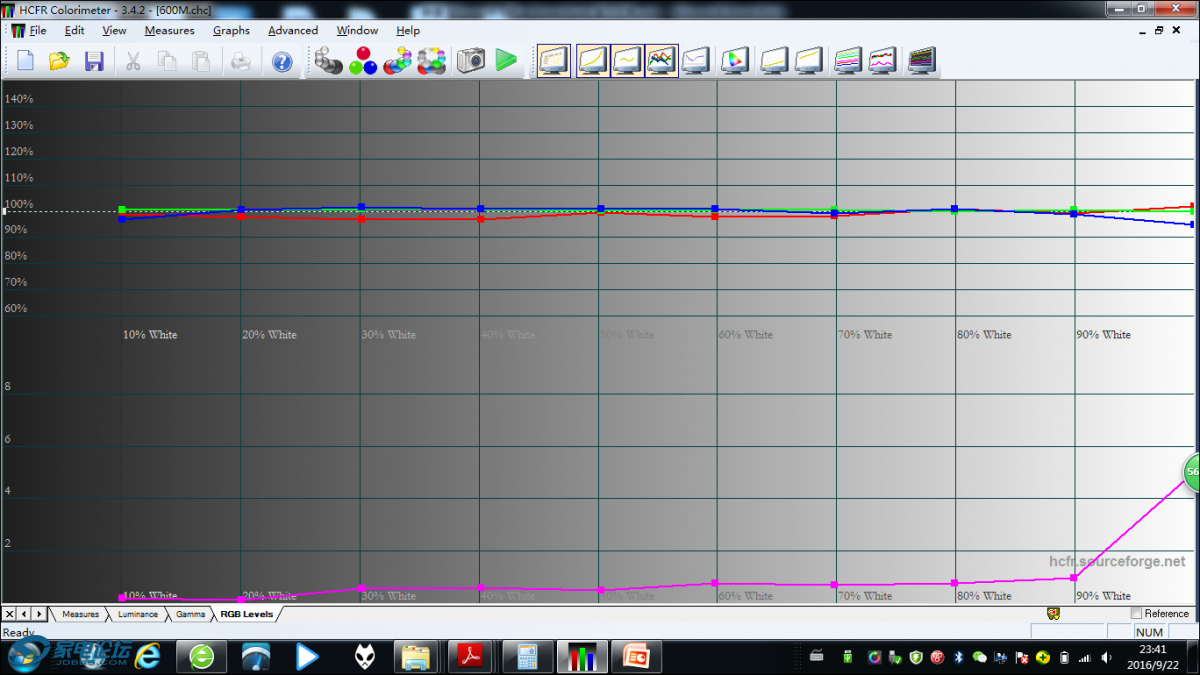
Task: Toggle the RGB levels graph view button
Action: pyautogui.click(x=660, y=61)
